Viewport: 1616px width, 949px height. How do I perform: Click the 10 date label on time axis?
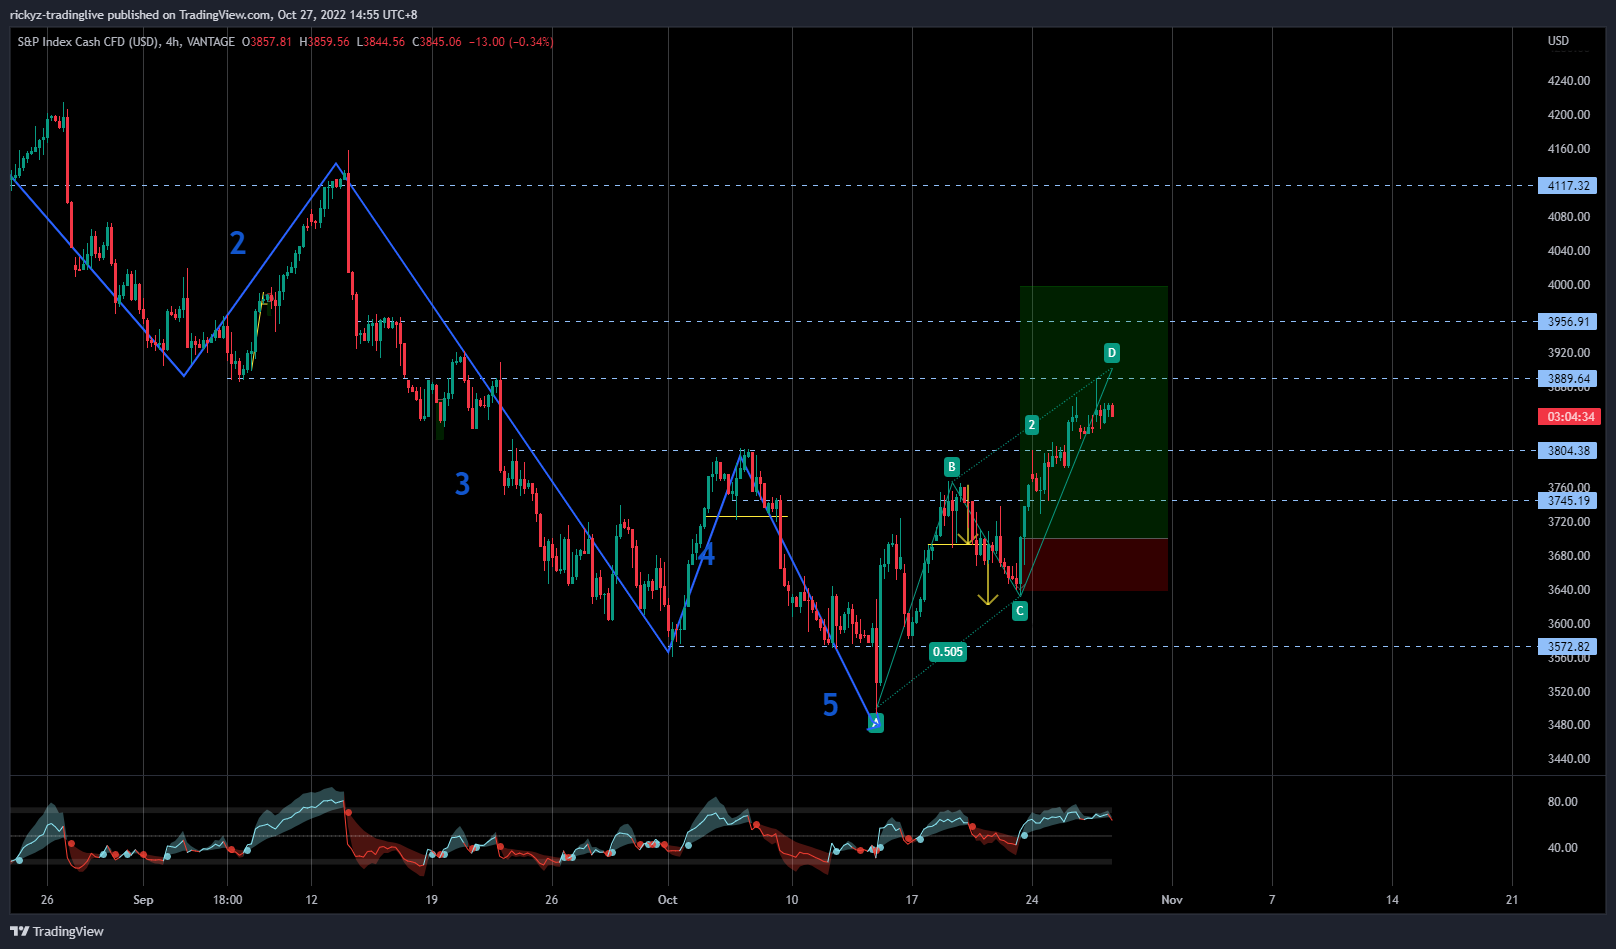792,900
